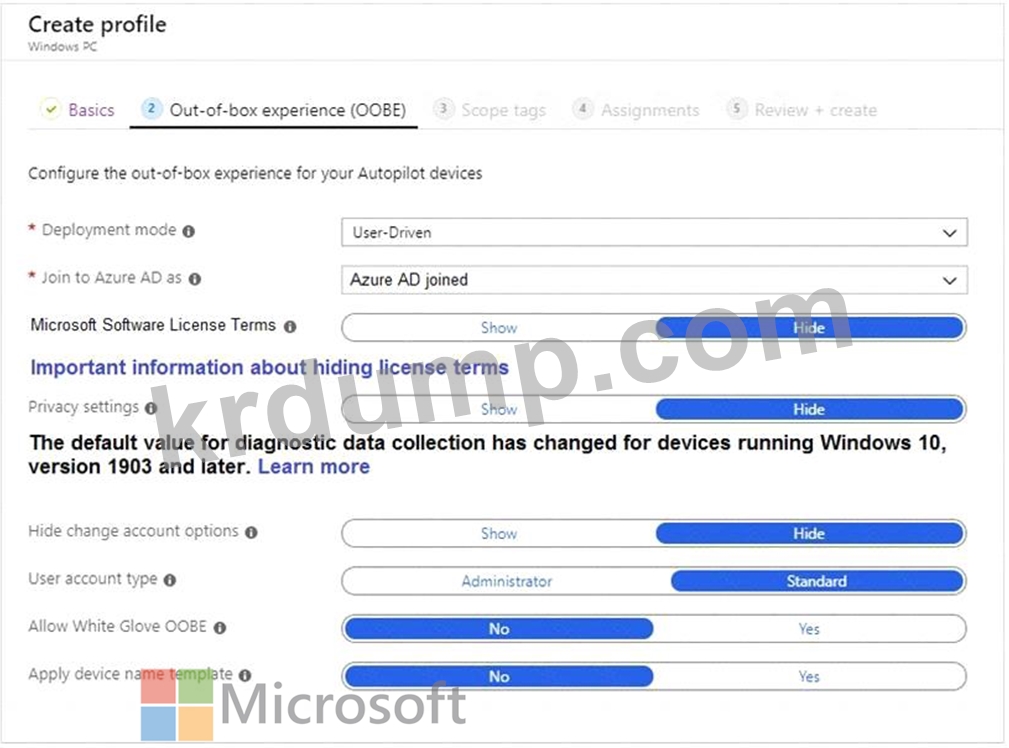Click the Join to Azure AD as info icon
The width and height of the screenshot is (1009, 748).
point(195,279)
